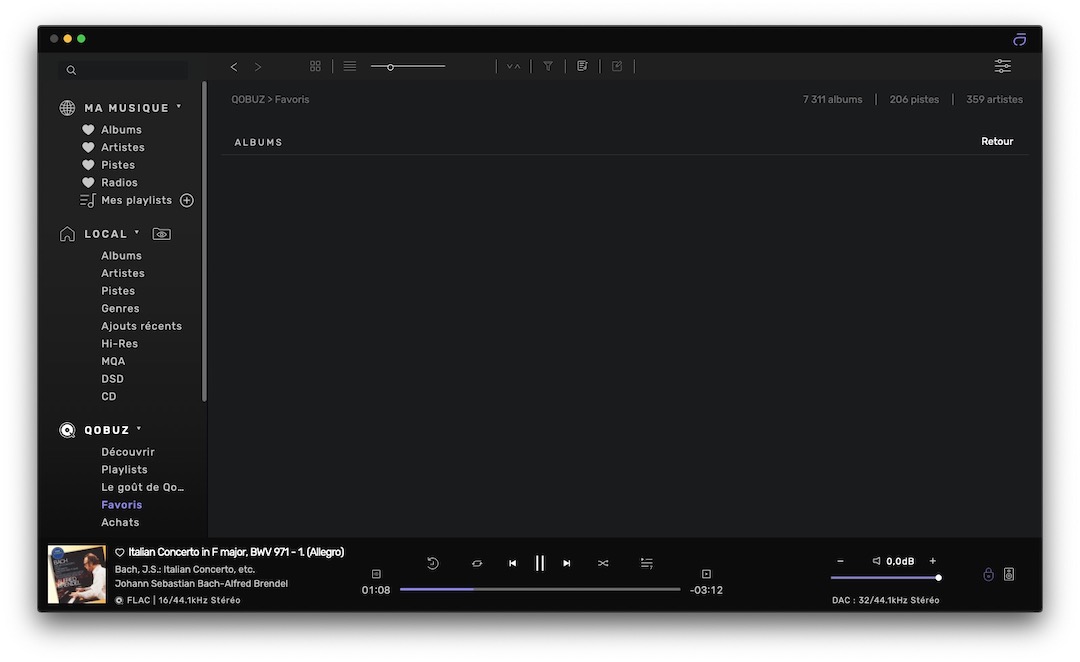
Task: Click the Mes playlists music-list icon
Action: click(x=87, y=200)
